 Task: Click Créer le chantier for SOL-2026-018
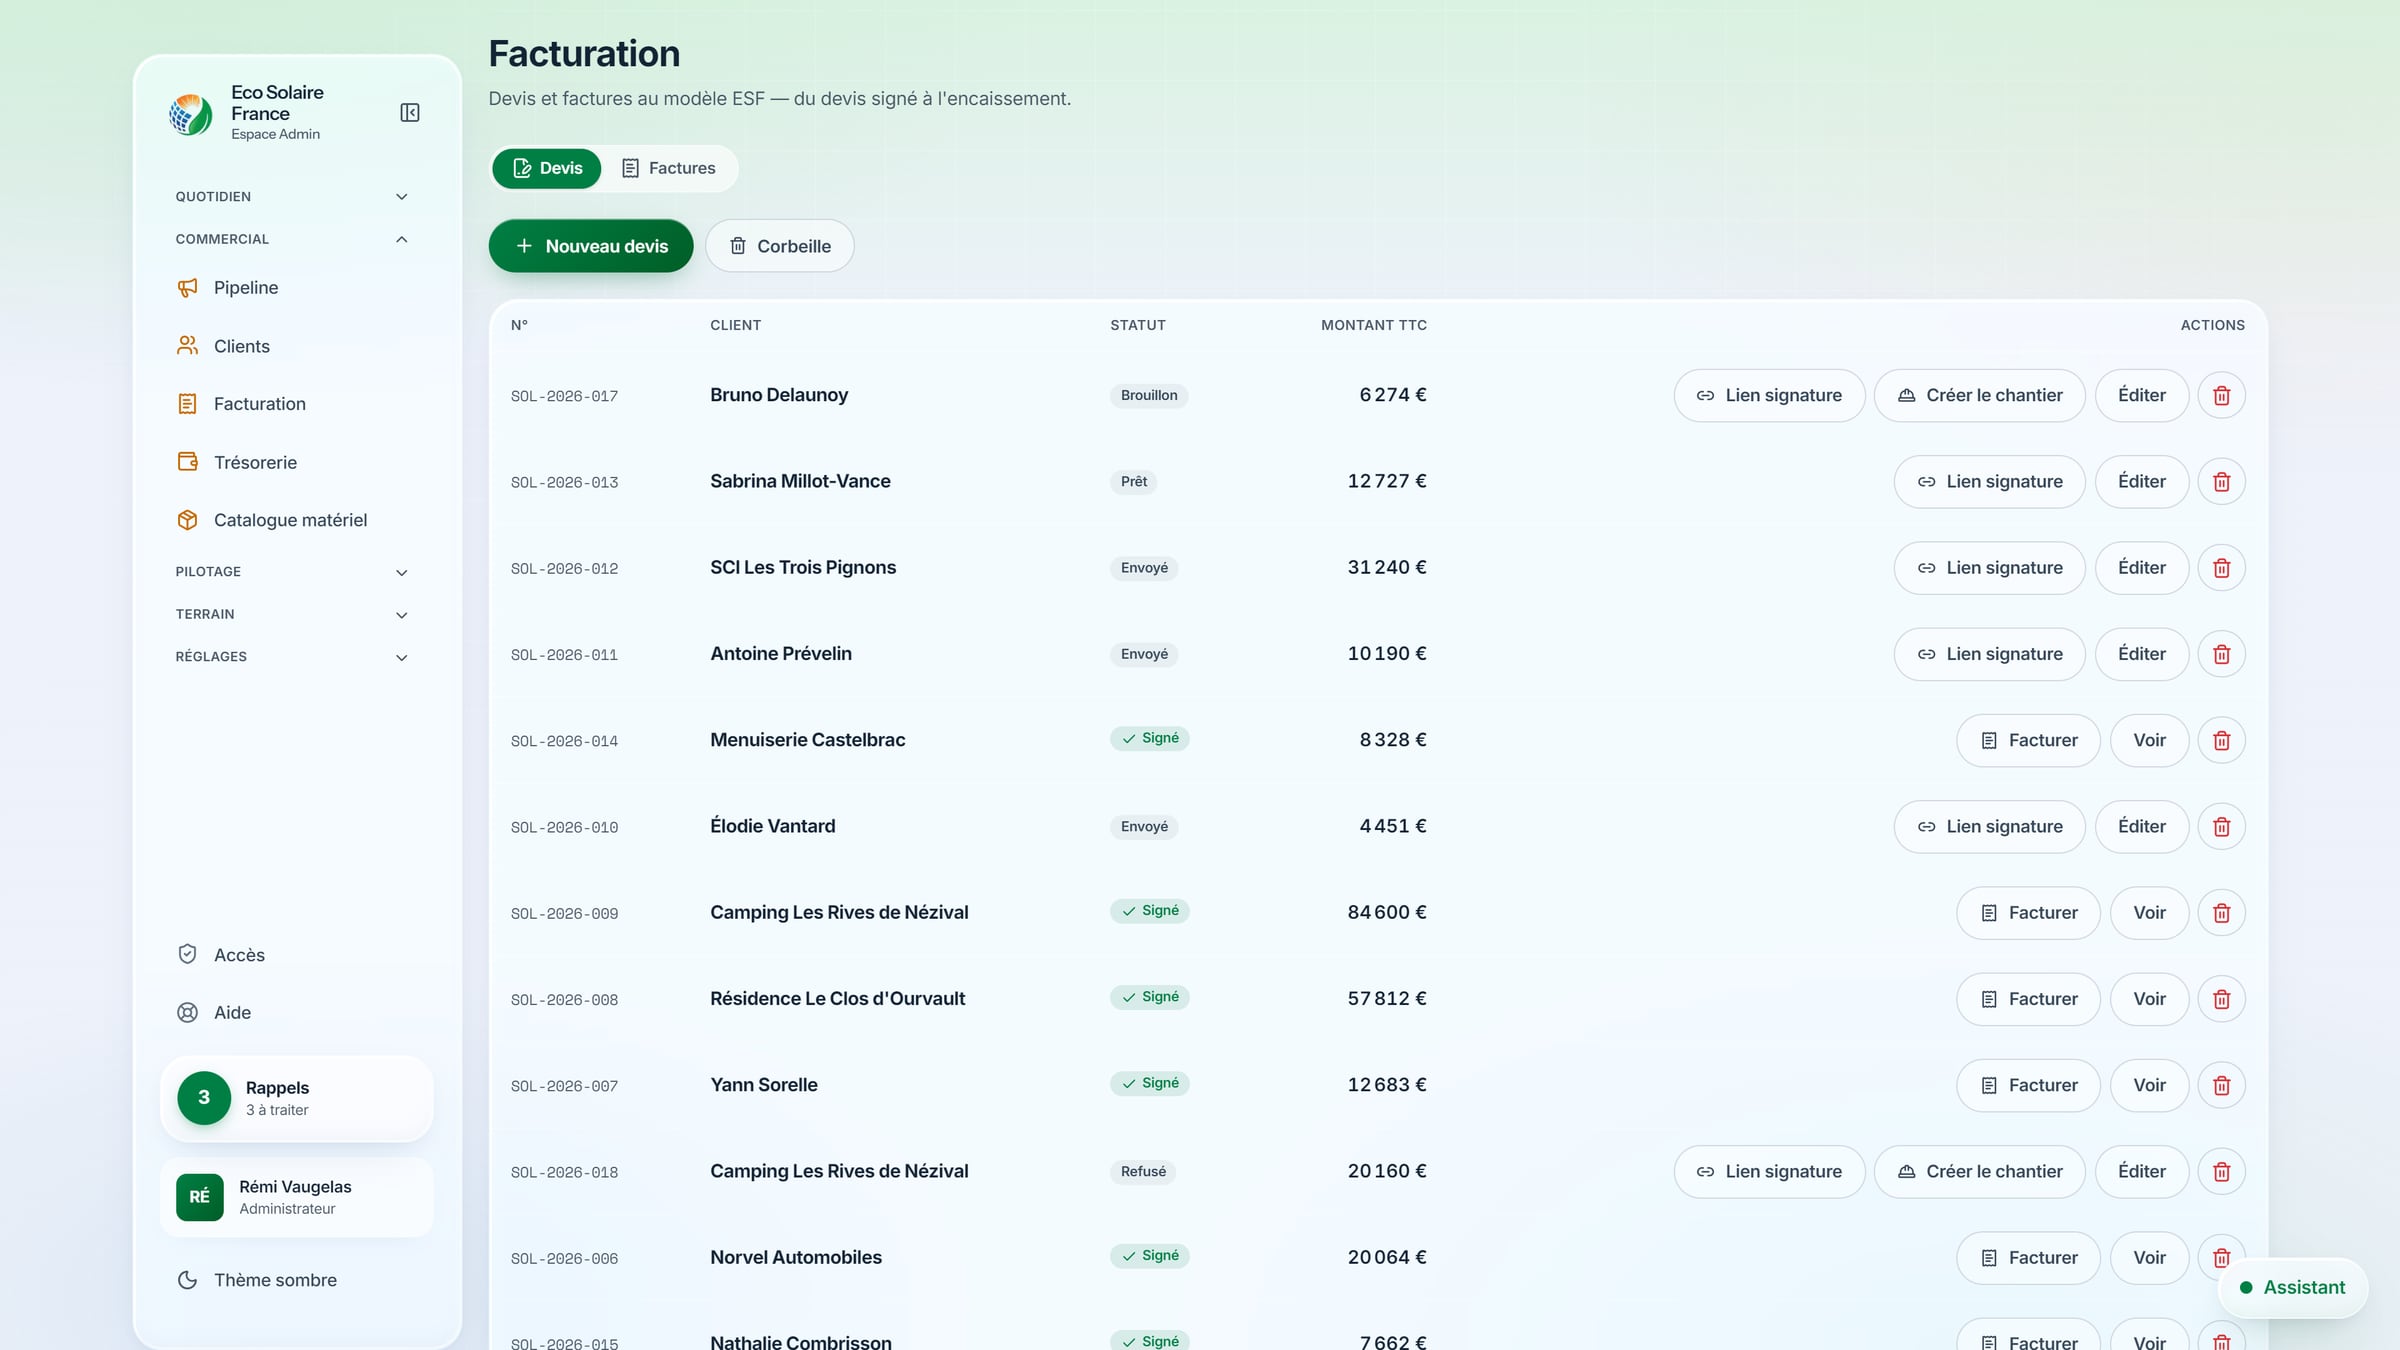tap(1980, 1172)
